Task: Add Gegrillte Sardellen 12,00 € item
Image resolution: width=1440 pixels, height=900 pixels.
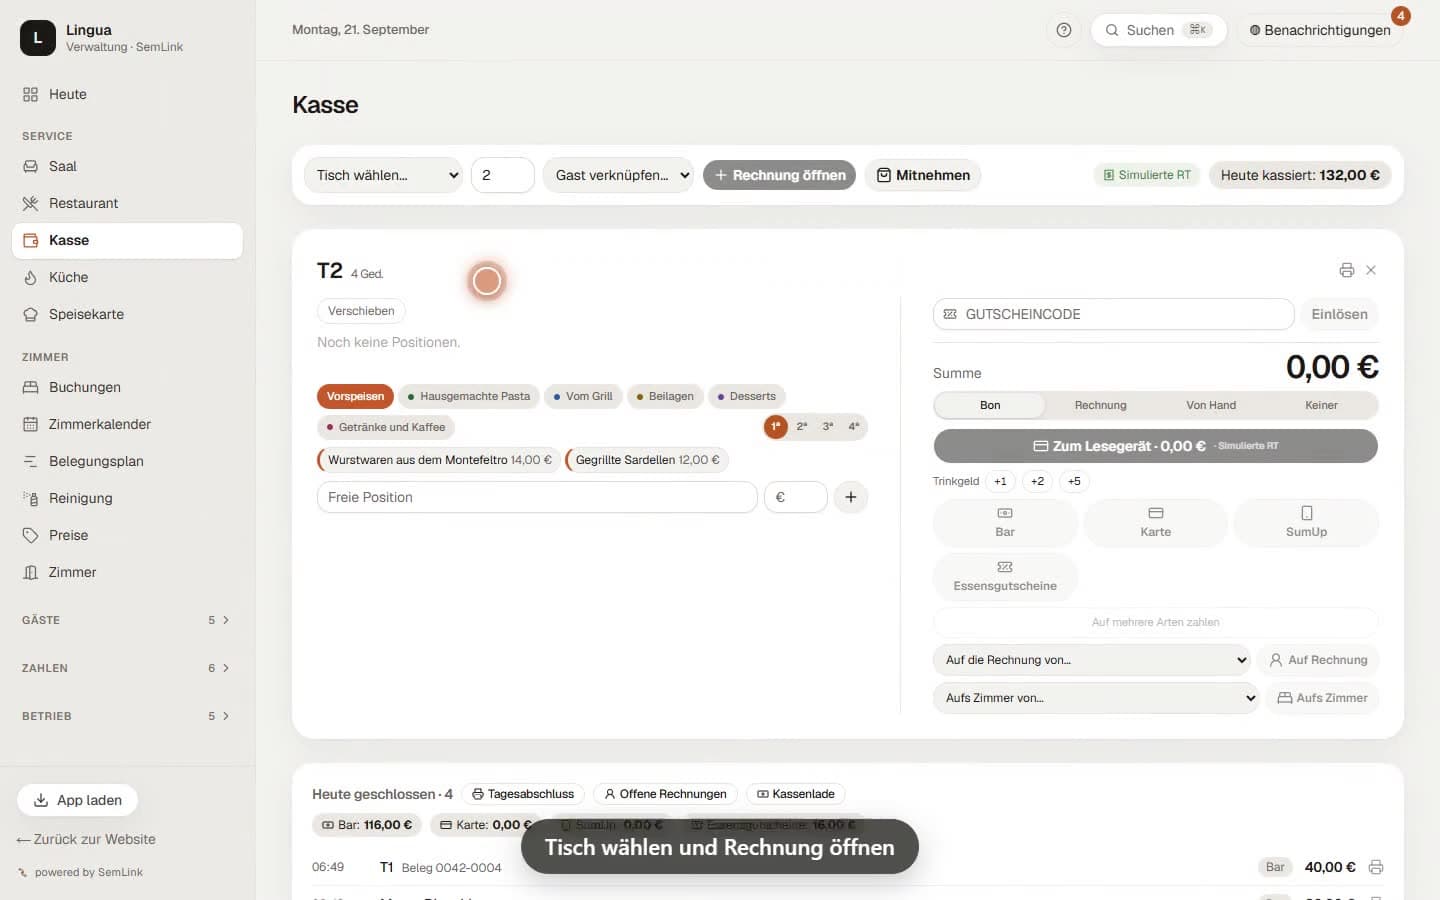Action: pos(646,460)
